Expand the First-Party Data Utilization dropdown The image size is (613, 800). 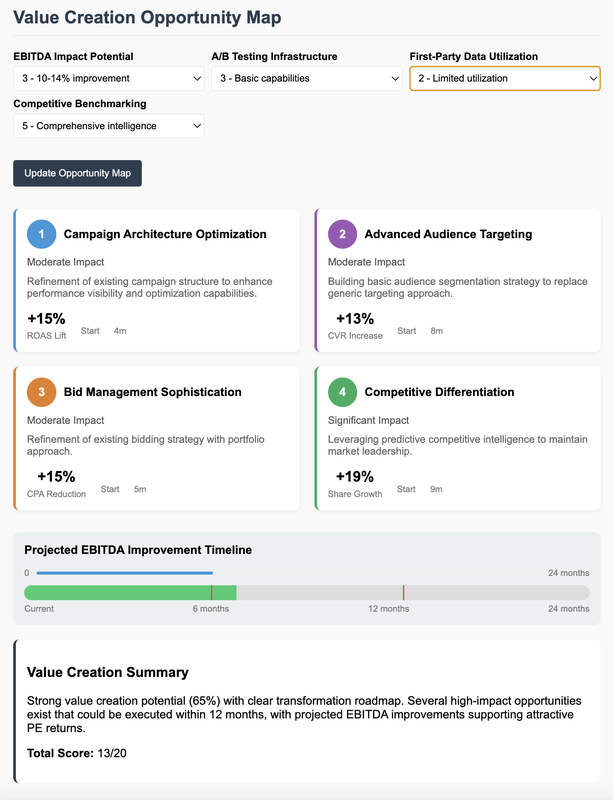tap(504, 78)
